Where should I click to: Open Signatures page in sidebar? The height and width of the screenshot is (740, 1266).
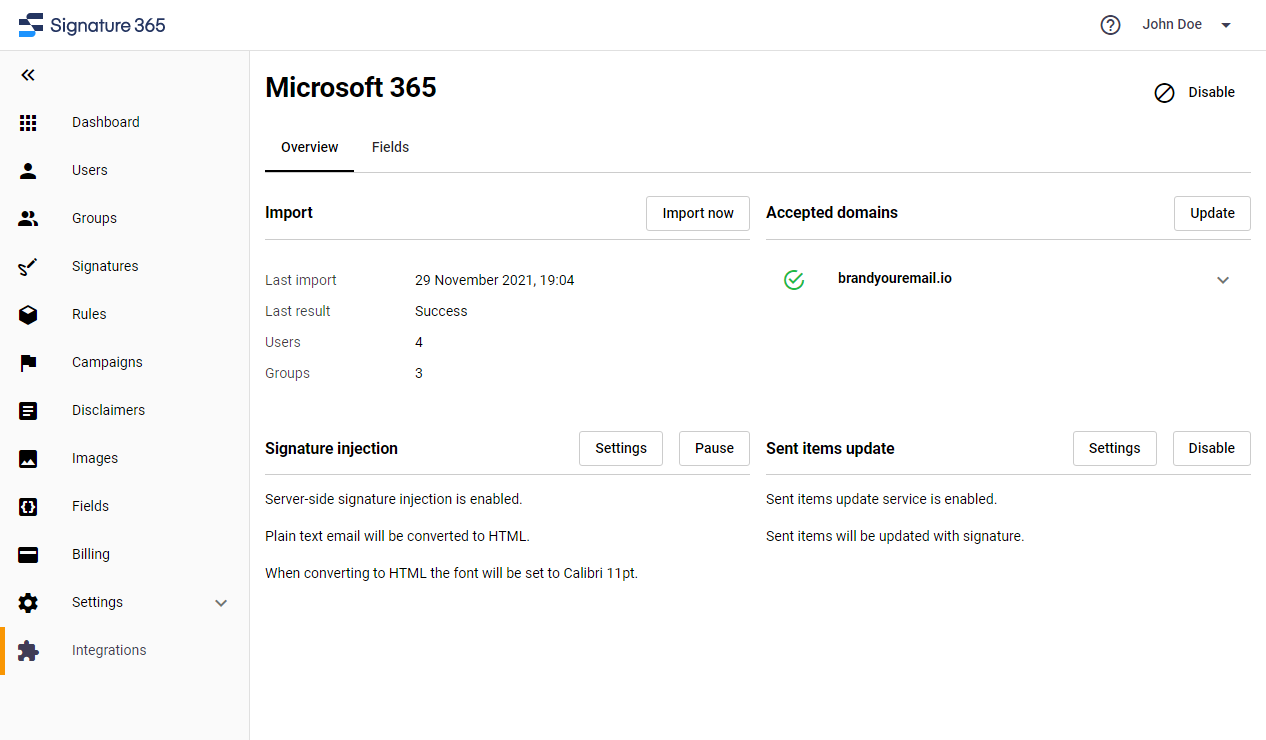105,266
